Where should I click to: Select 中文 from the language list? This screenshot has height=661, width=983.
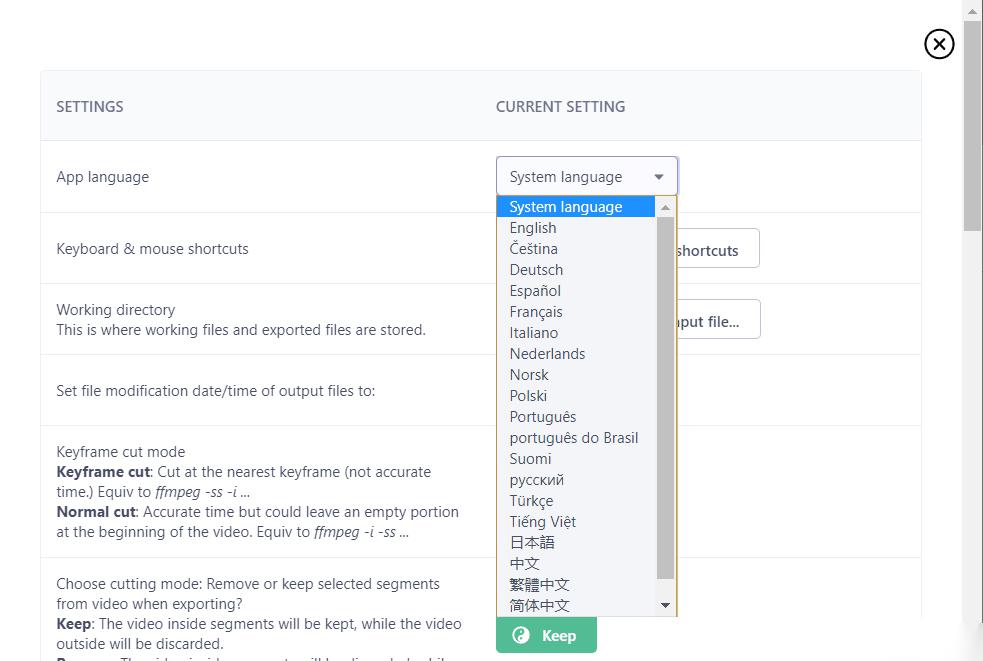coord(576,564)
